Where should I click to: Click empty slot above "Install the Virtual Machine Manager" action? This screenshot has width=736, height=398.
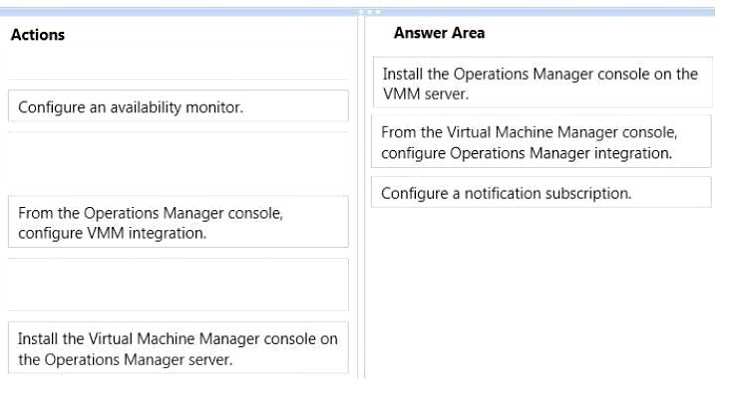[x=178, y=284]
